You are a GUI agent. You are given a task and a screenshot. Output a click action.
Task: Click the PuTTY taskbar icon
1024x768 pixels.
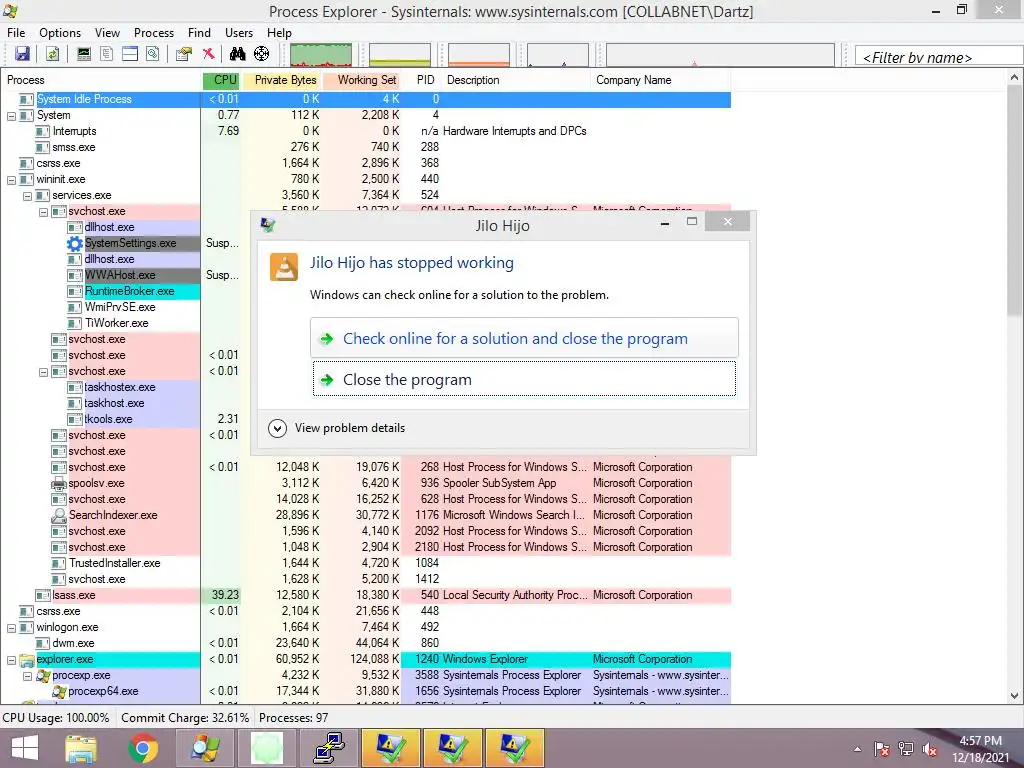pos(328,748)
